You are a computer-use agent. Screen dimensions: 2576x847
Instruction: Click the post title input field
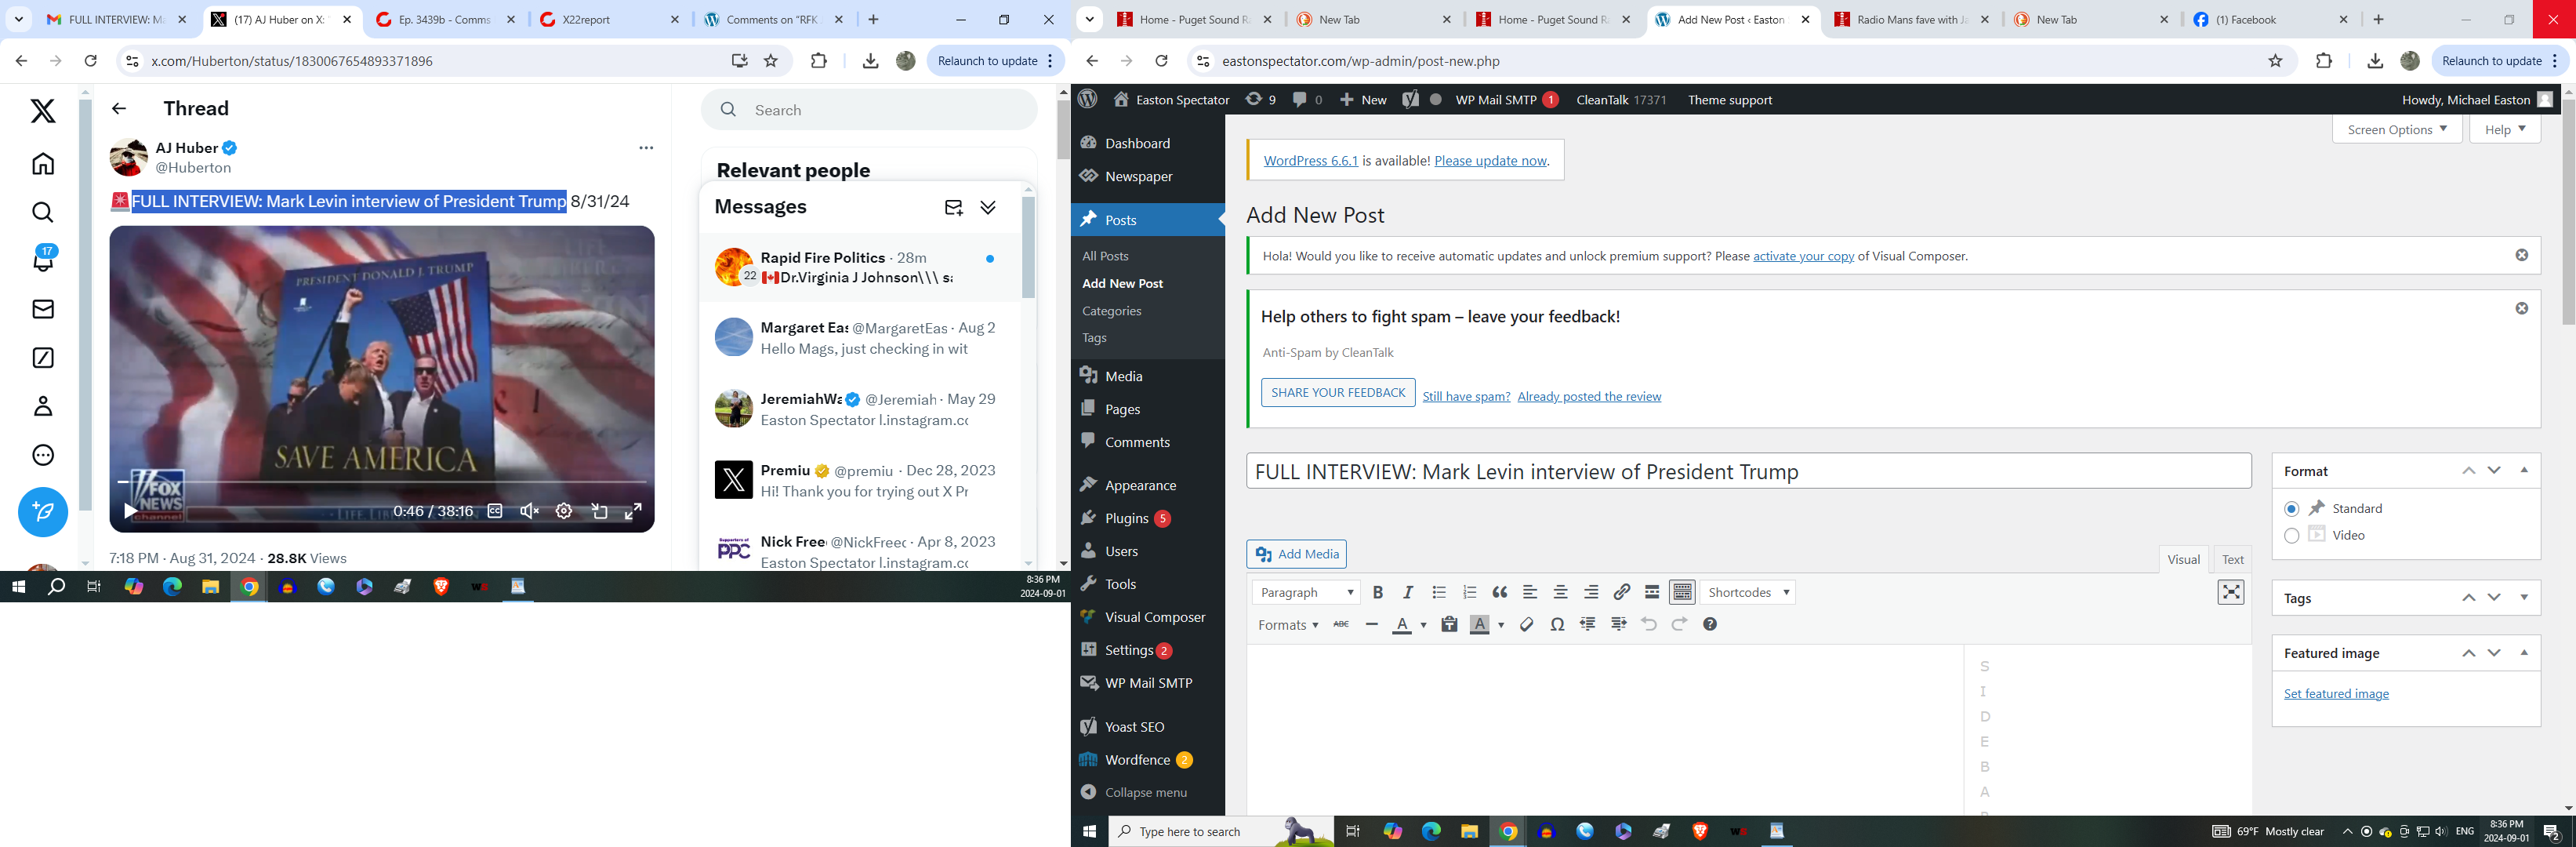1747,472
